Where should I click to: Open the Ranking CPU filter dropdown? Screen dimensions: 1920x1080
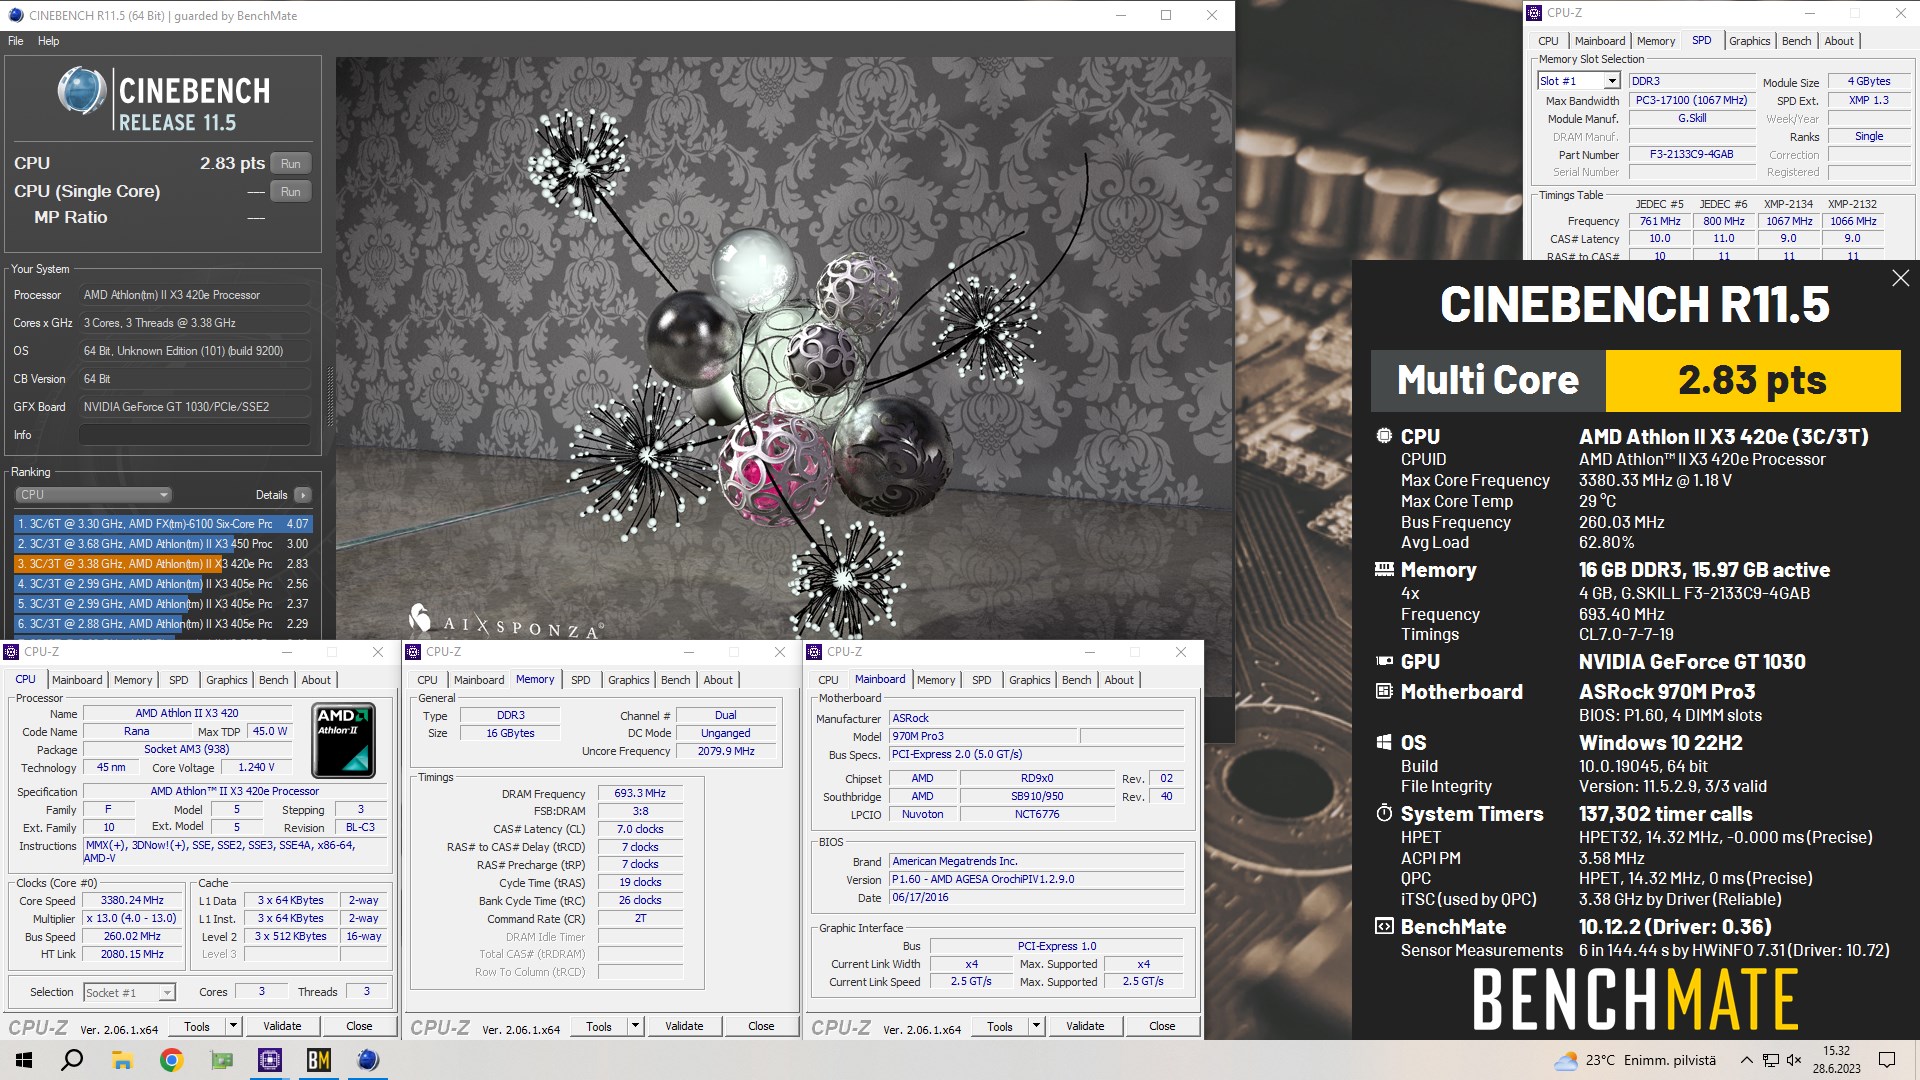[93, 495]
